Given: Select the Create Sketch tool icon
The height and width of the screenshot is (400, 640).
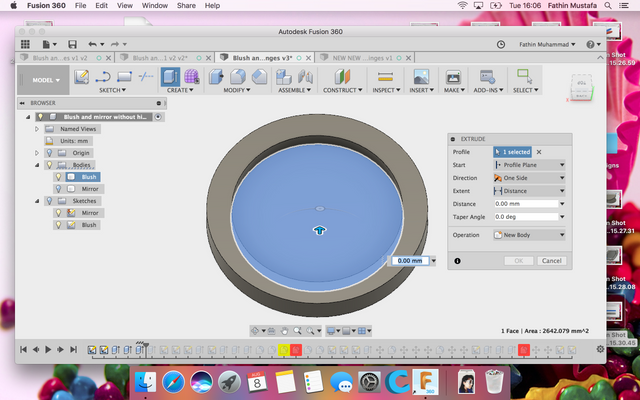Looking at the screenshot, I should tap(82, 77).
